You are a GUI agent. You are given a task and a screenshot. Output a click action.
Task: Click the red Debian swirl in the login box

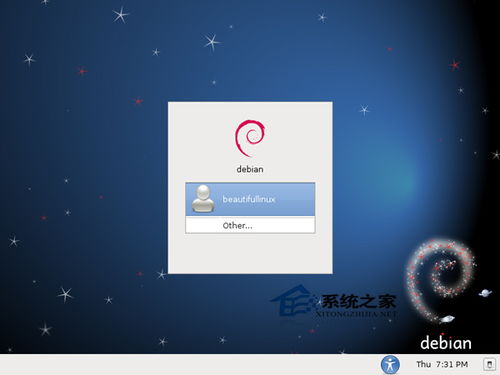pos(250,138)
